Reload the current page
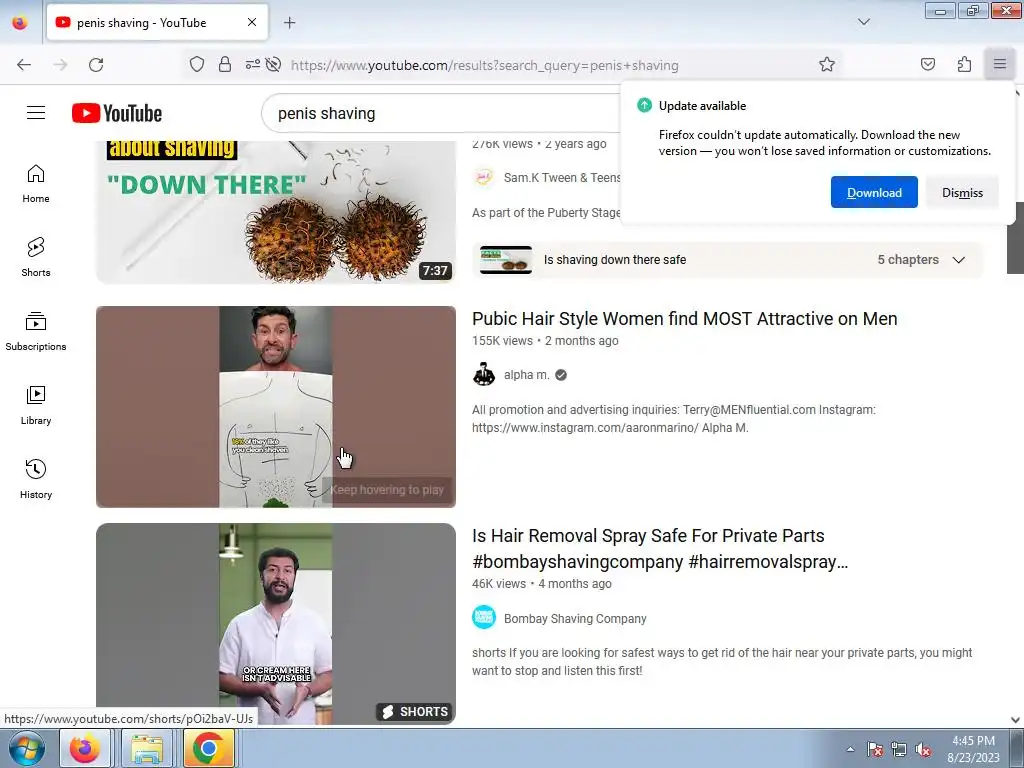The height and width of the screenshot is (768, 1024). tap(96, 65)
